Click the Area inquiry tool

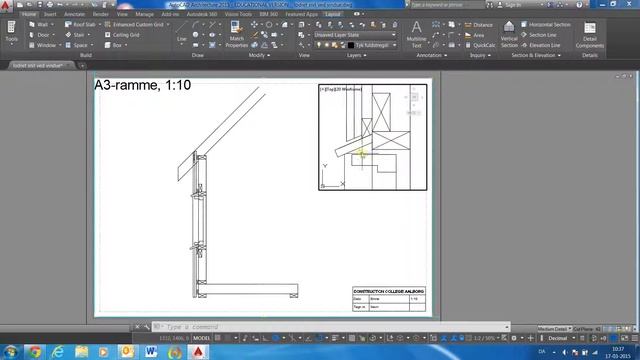[474, 36]
